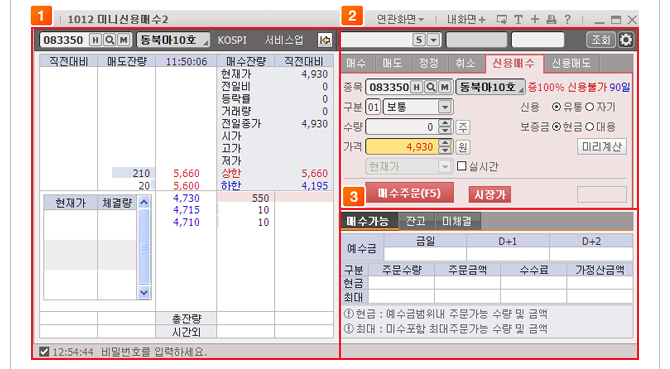Click the 조회 button
The image size is (670, 369).
coord(601,40)
